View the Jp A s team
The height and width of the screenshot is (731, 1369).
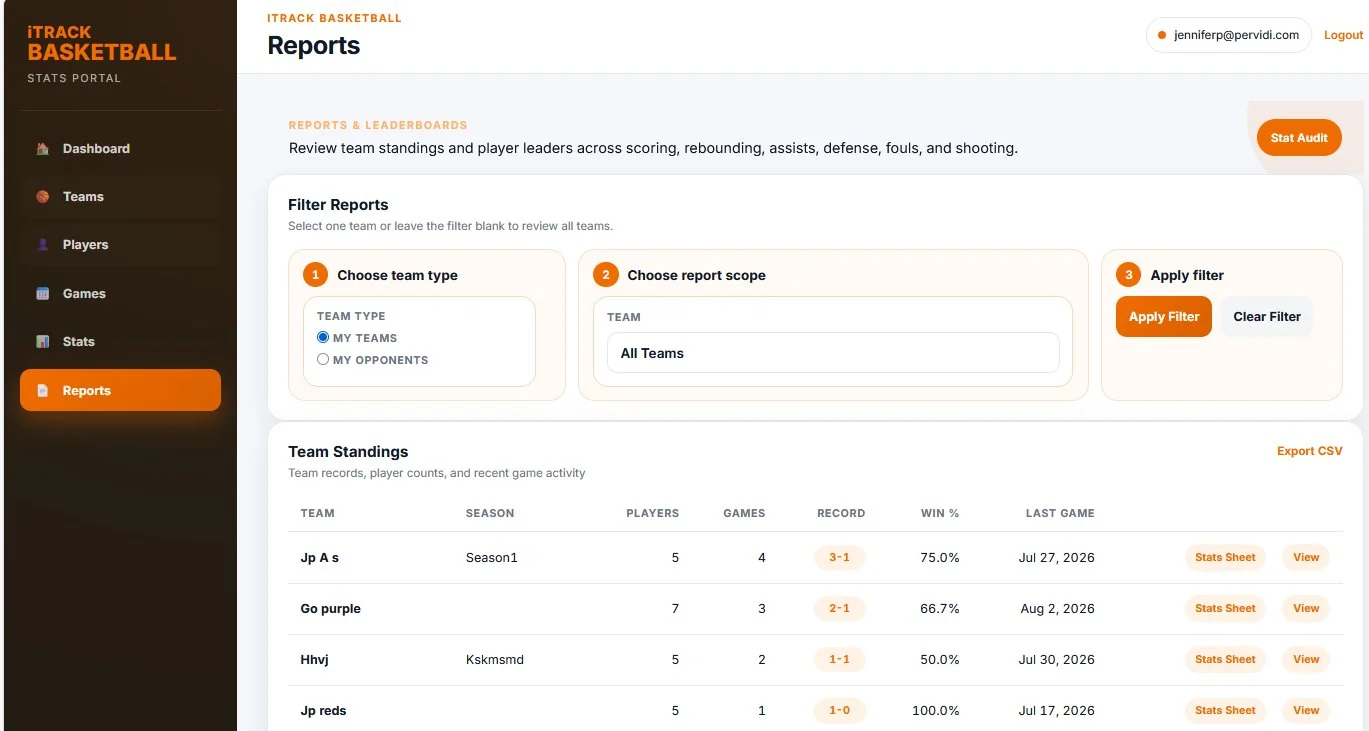click(1306, 558)
